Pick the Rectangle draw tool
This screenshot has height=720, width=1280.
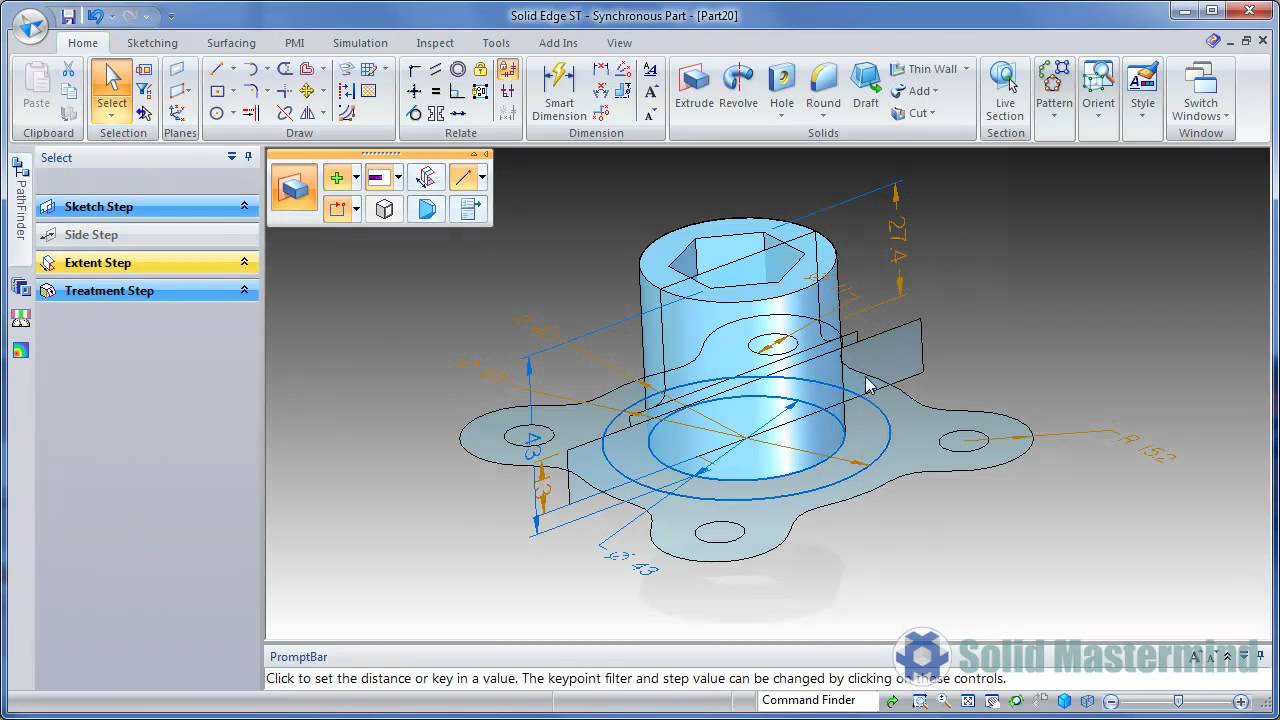pyautogui.click(x=217, y=91)
